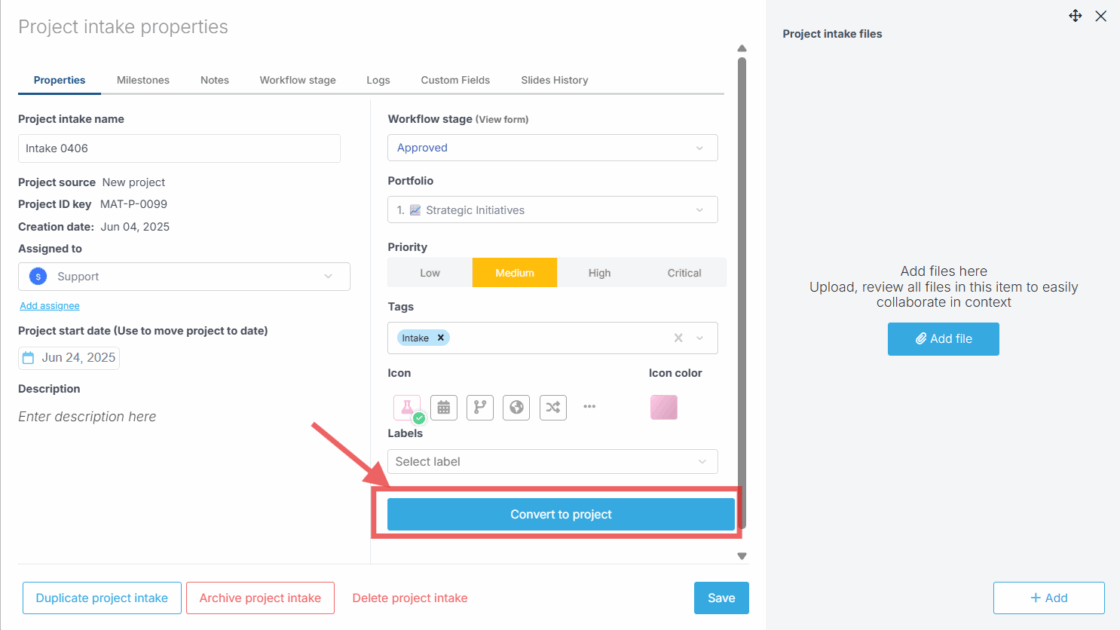Image resolution: width=1120 pixels, height=630 pixels.
Task: Remove the Intake tag with its x
Action: 440,338
